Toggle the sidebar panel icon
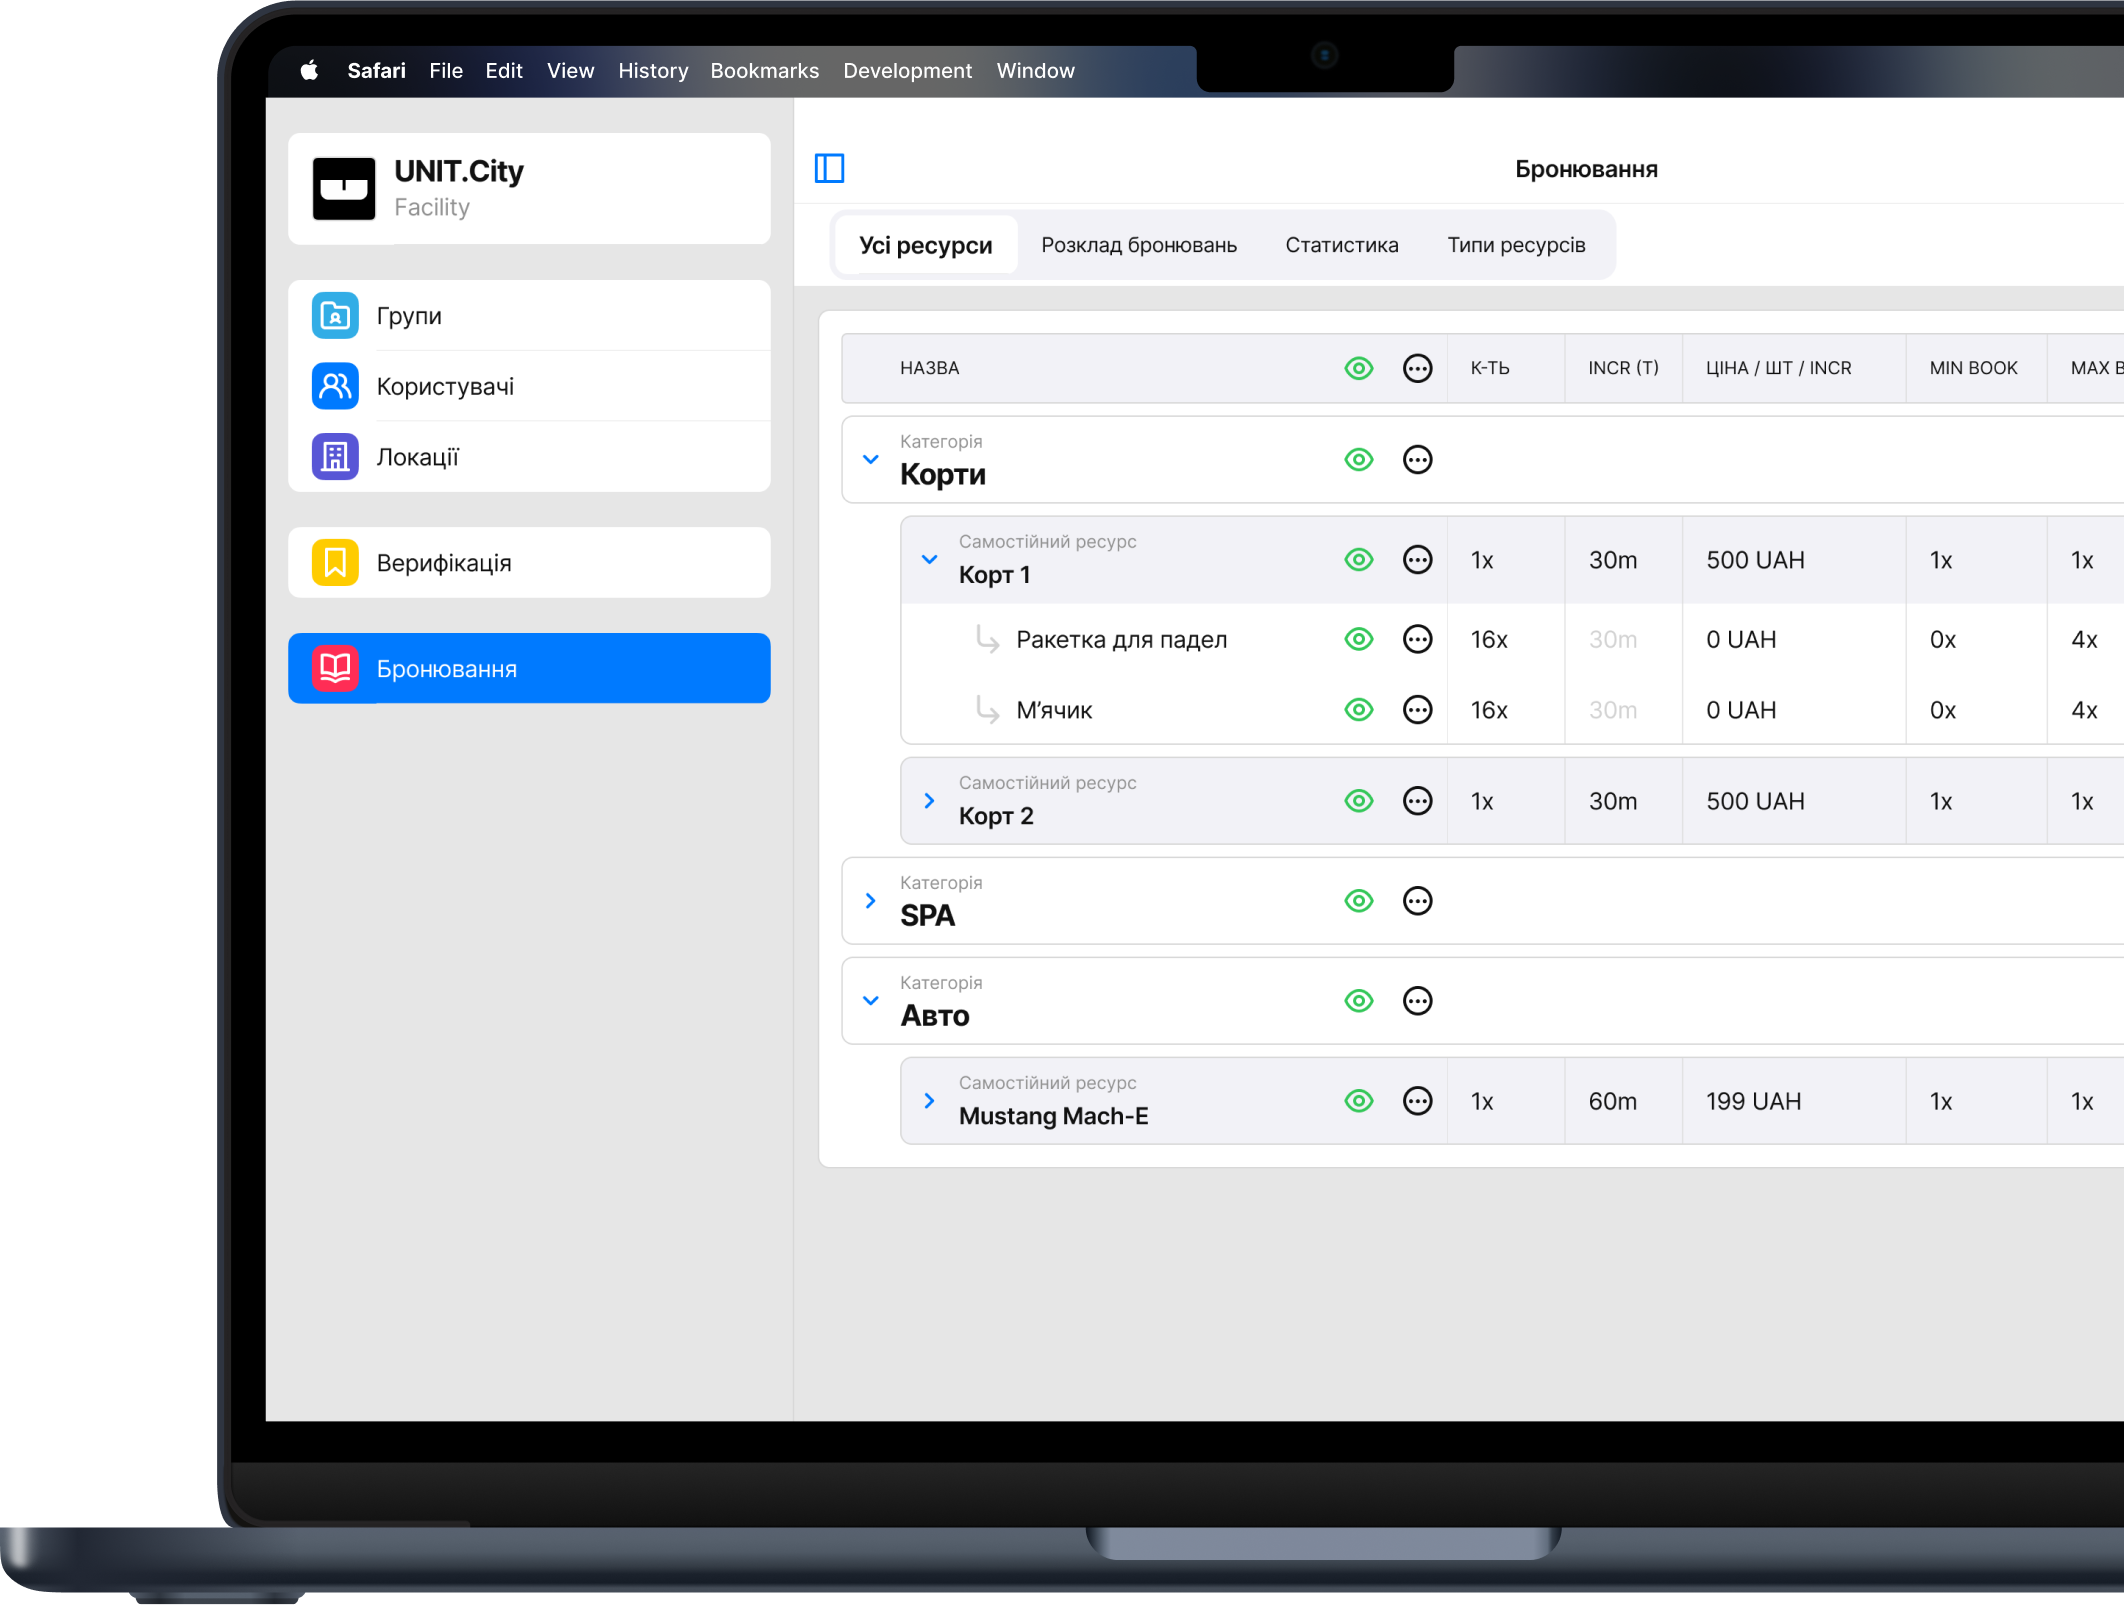Image resolution: width=2124 pixels, height=1606 pixels. pyautogui.click(x=829, y=168)
